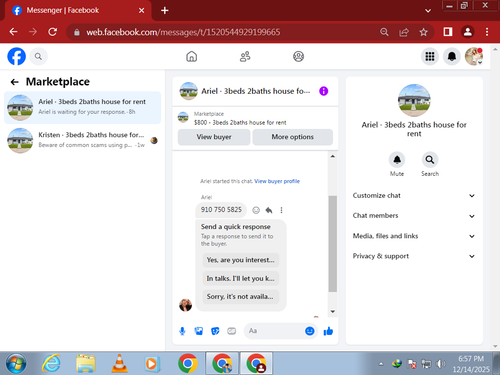Viewport: 500px width, 375px height.
Task: Open the account profile picture menu
Action: (x=474, y=57)
